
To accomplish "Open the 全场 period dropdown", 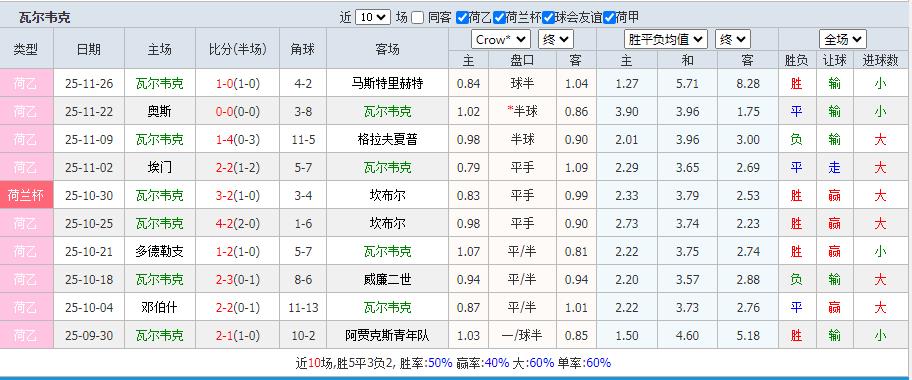I will click(x=843, y=40).
